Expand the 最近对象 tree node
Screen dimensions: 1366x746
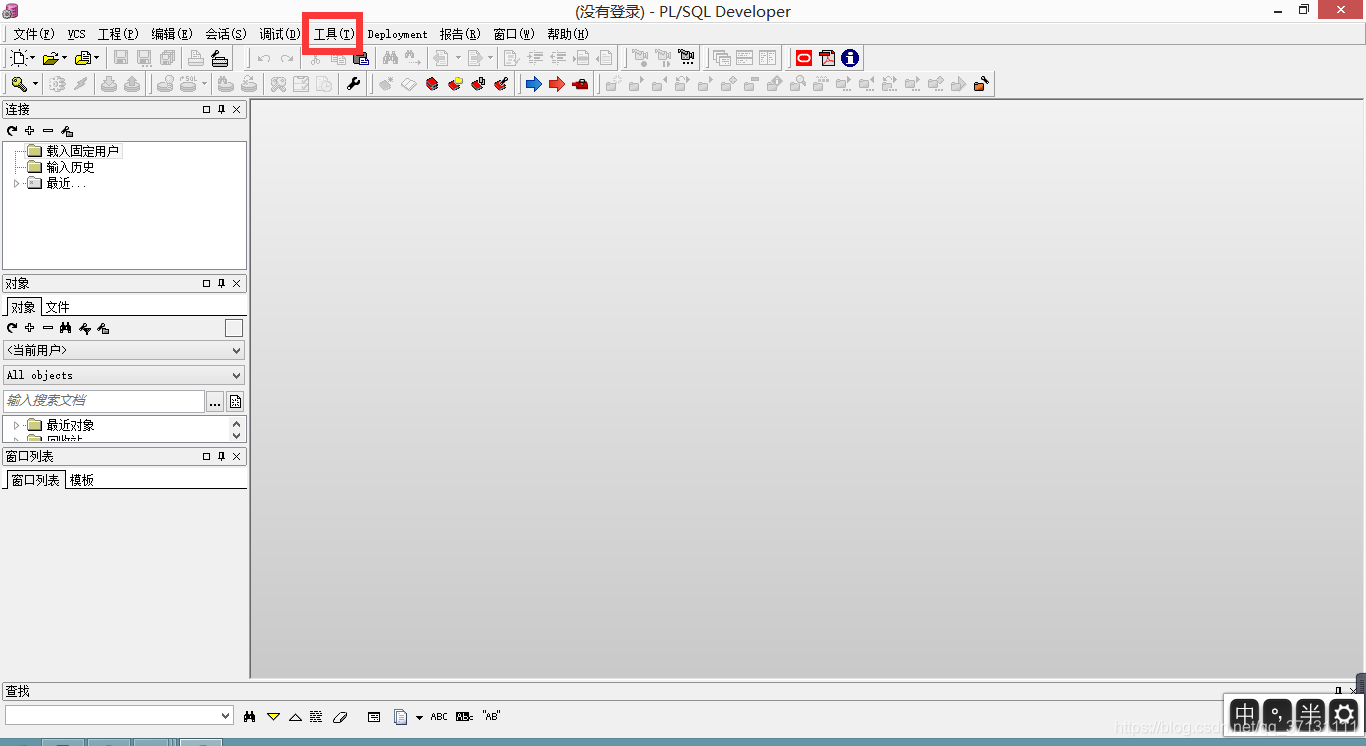click(x=16, y=426)
